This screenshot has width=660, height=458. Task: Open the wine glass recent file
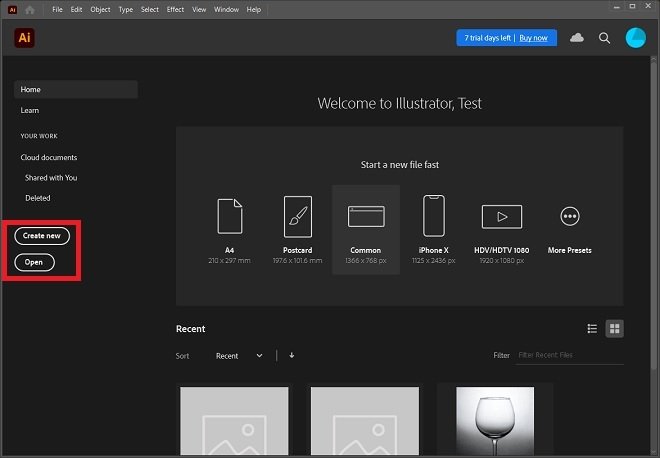495,421
